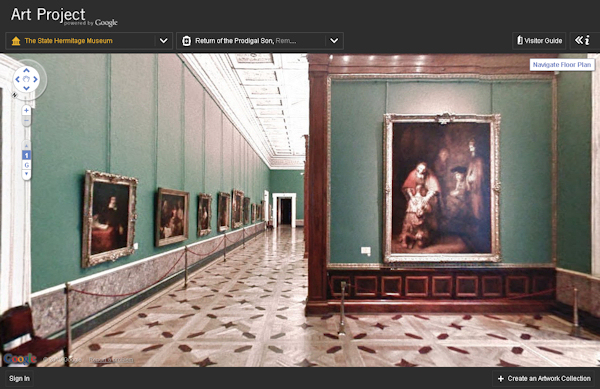Go down a floor with the down triangle
600x389 pixels.
(26, 174)
